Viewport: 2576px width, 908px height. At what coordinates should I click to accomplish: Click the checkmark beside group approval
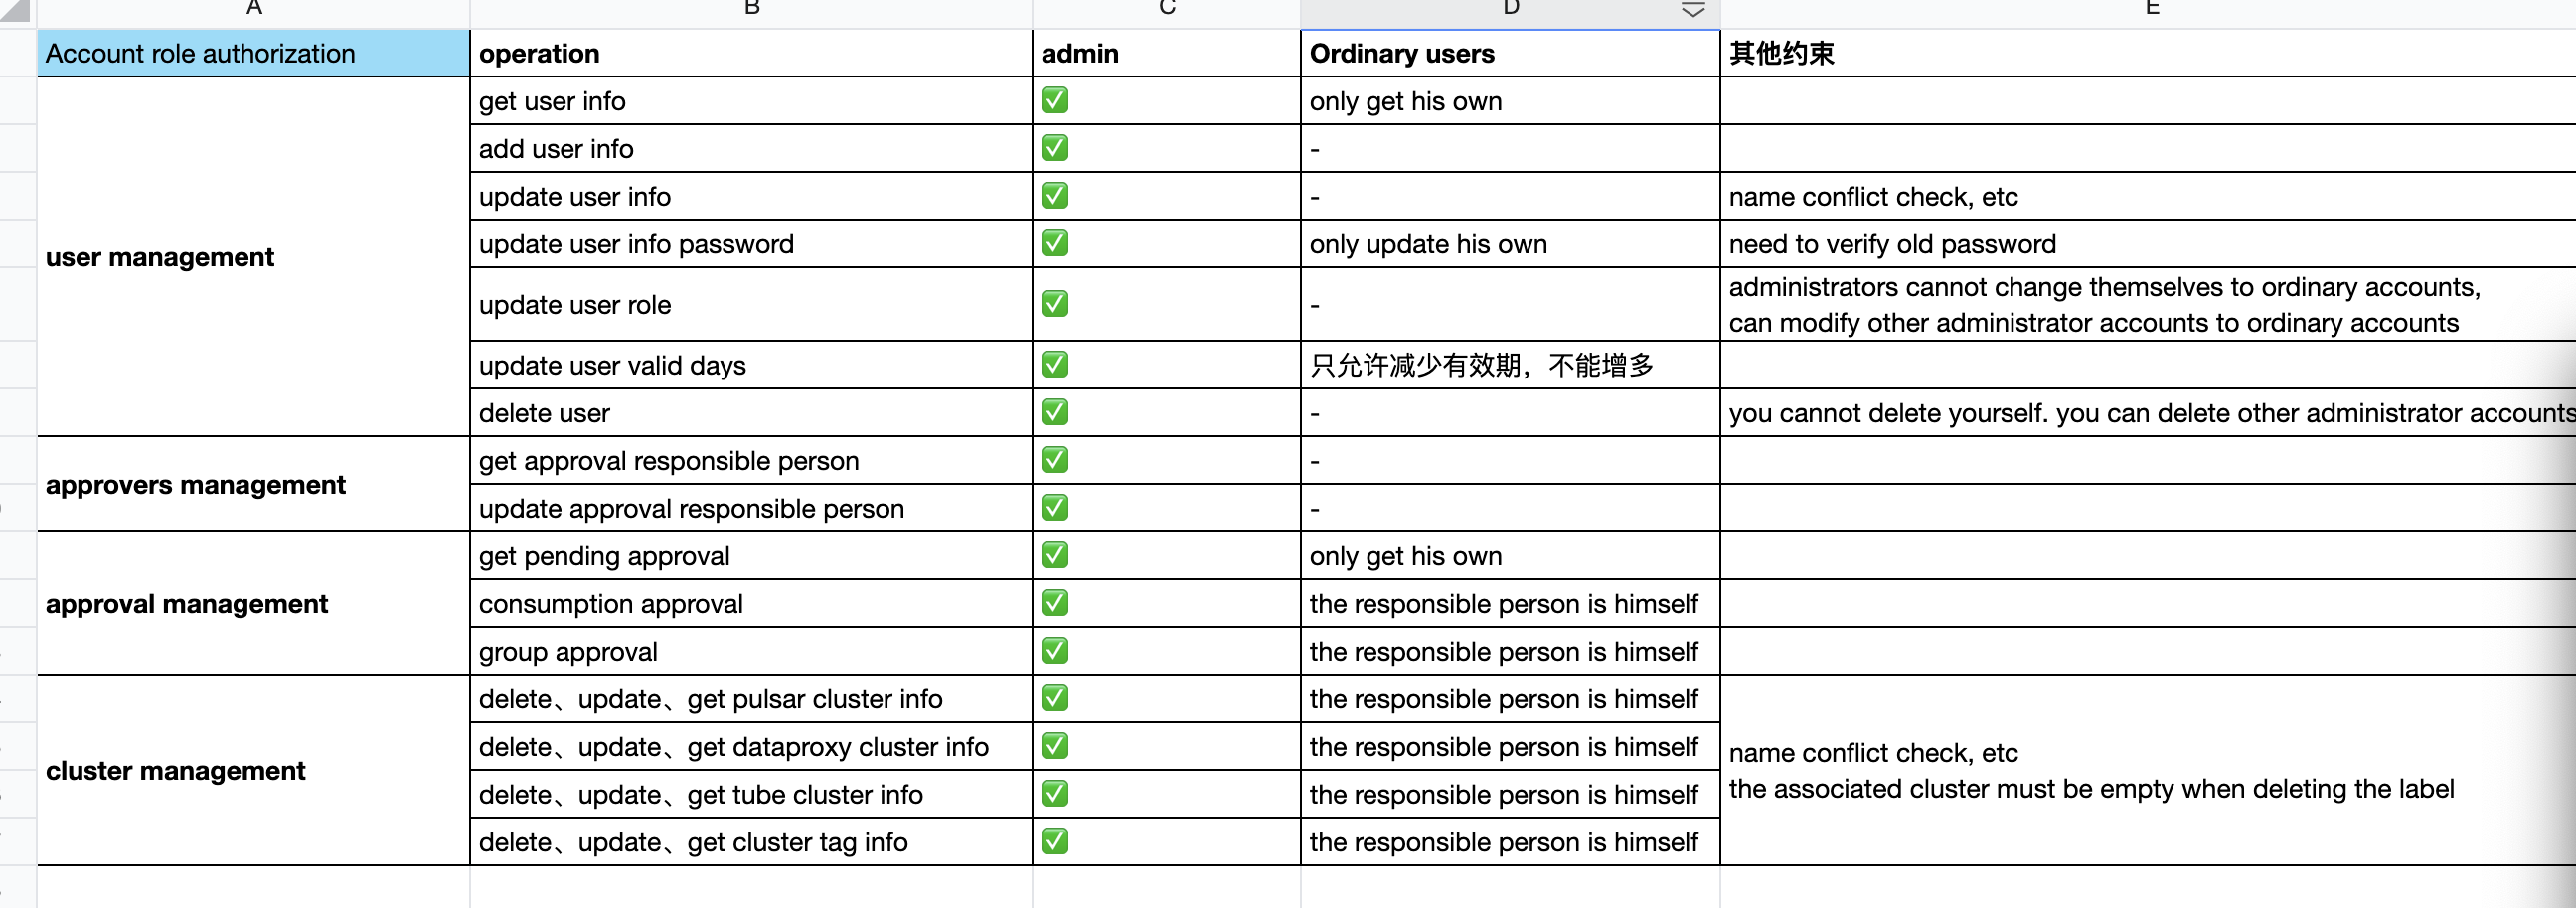(x=1054, y=651)
